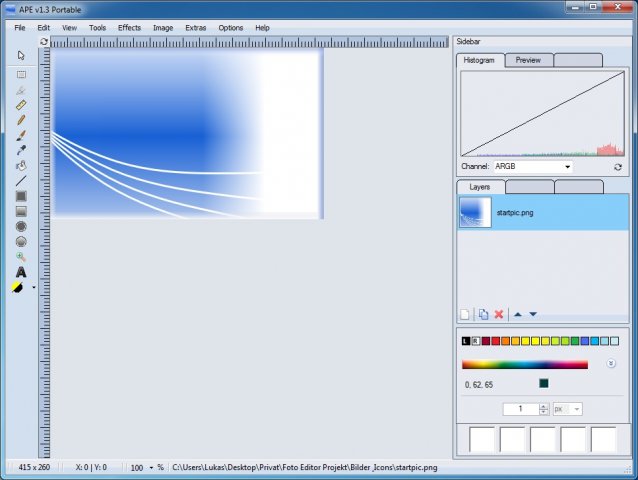Duplicate the selected layer

(x=483, y=314)
